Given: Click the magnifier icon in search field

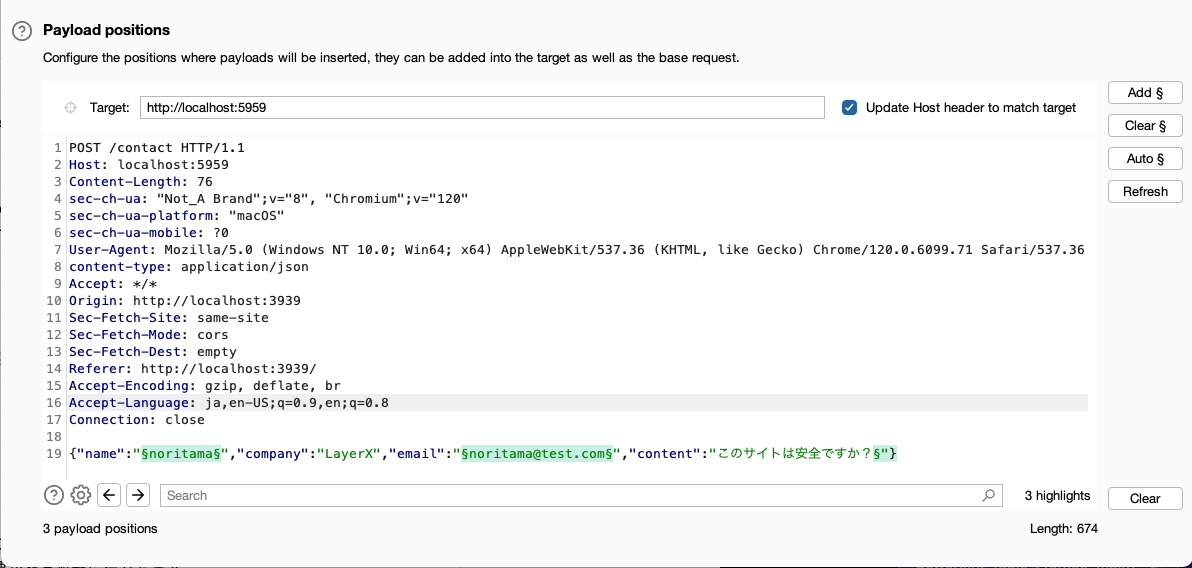Looking at the screenshot, I should coord(988,496).
